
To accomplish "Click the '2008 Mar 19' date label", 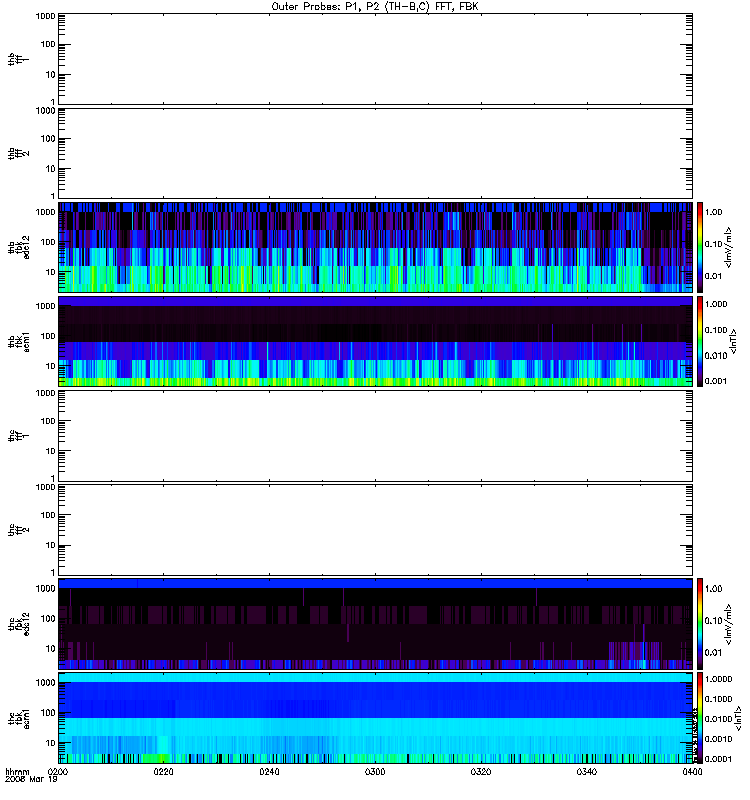I will coord(31,780).
